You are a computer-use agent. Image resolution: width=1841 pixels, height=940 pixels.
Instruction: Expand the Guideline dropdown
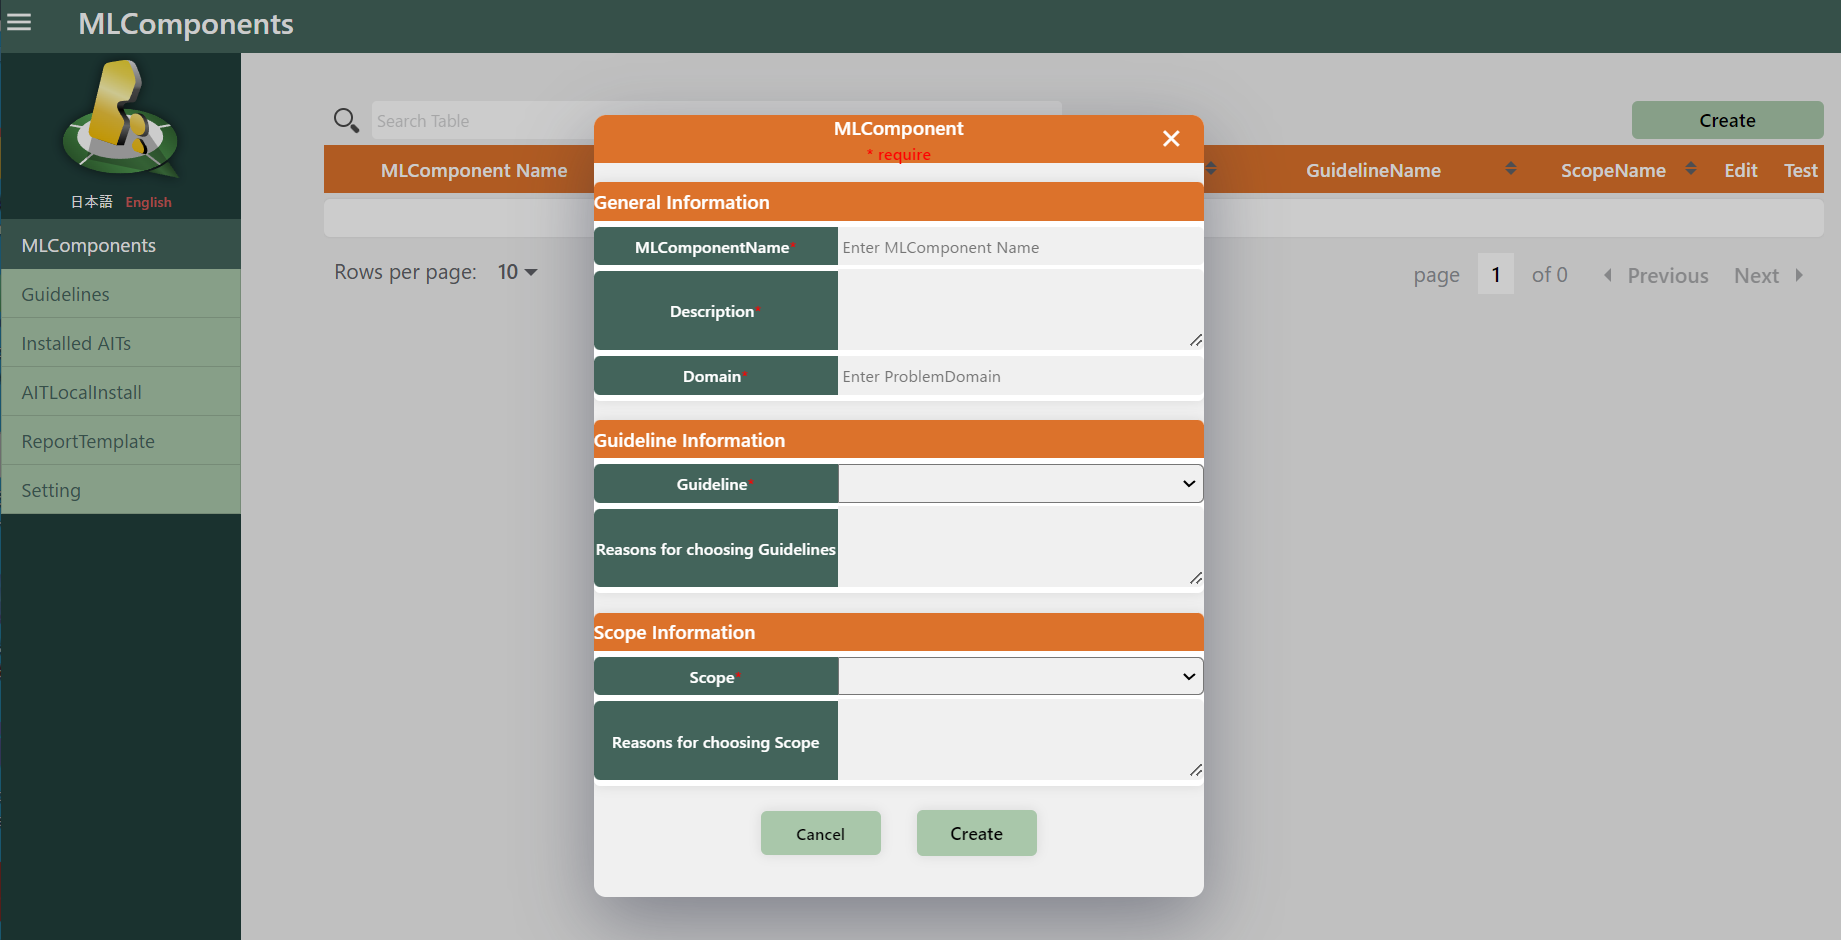[1020, 484]
